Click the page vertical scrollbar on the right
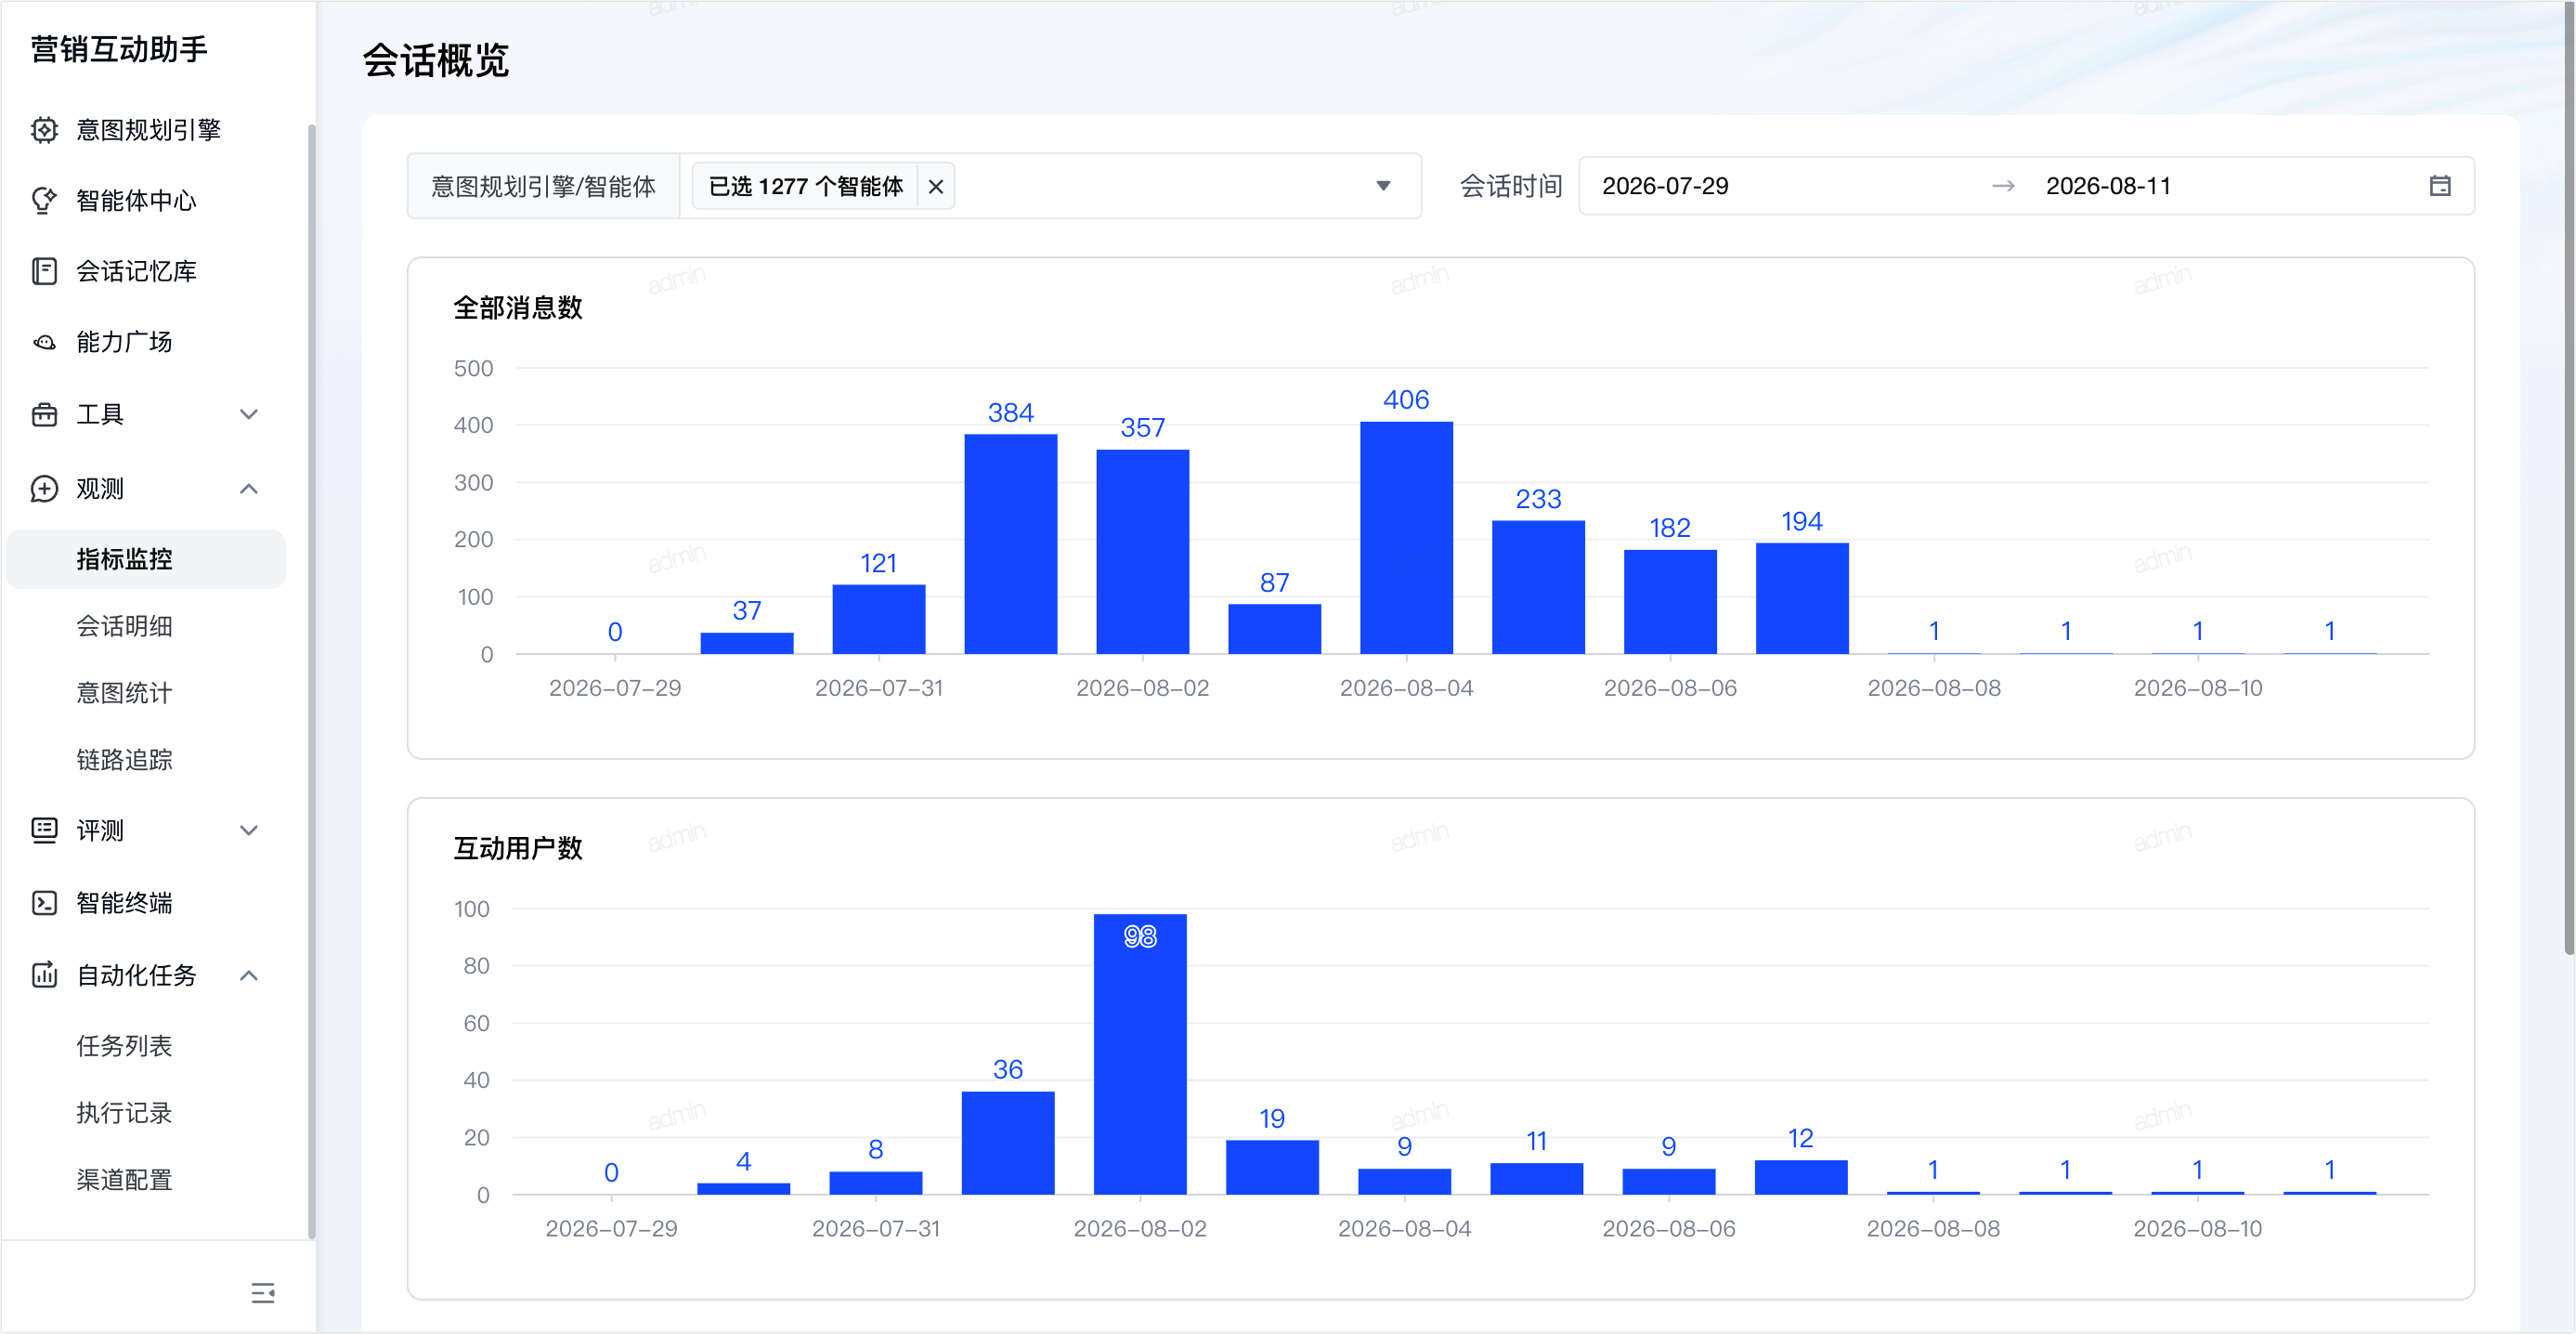 [x=2569, y=478]
